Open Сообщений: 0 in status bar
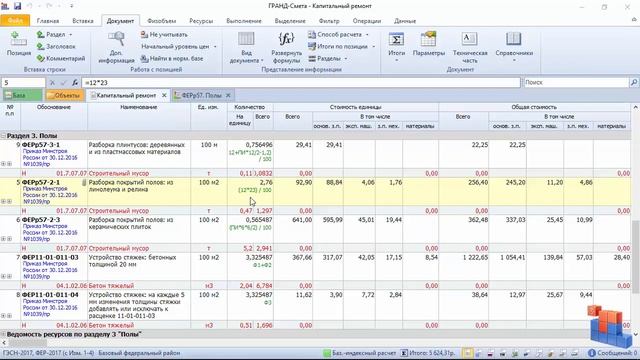Screen dimensions: 640x360 click(x=612, y=353)
